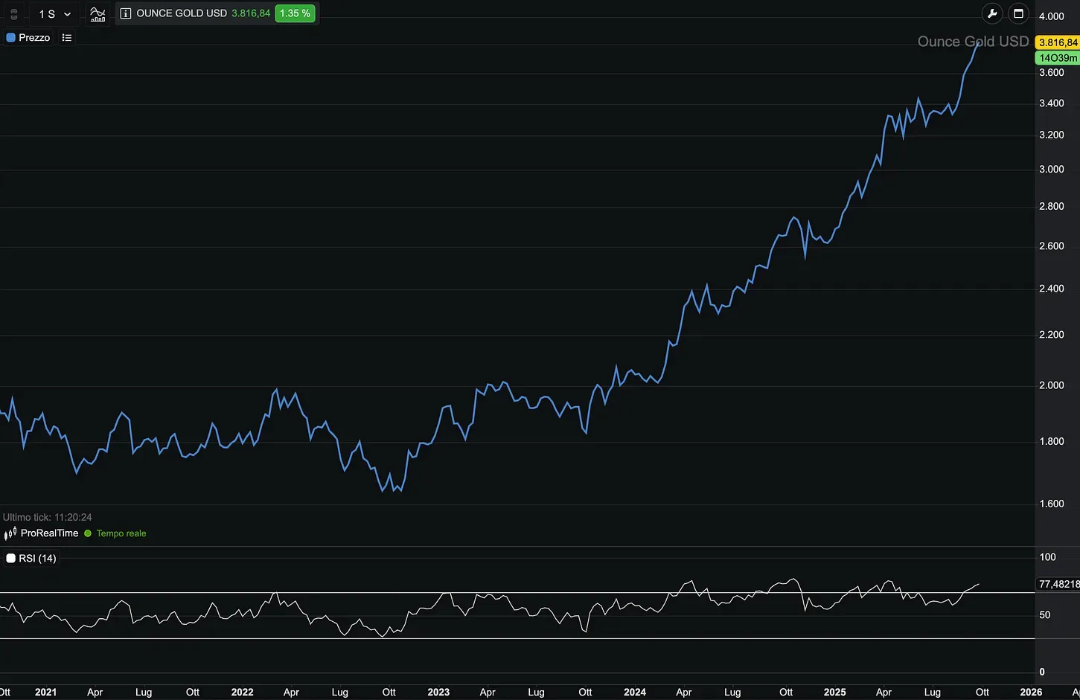Viewport: 1080px width, 700px height.
Task: Click the 2024 label on the time axis
Action: pos(634,692)
